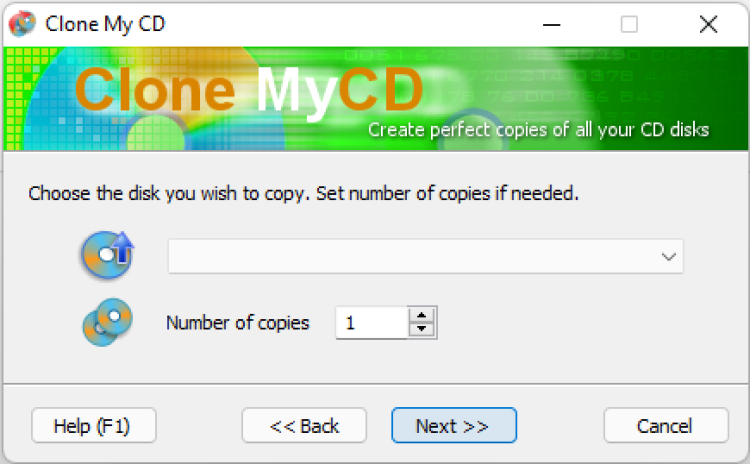Viewport: 750px width, 464px height.
Task: Increase number of copies with up arrow
Action: (423, 315)
